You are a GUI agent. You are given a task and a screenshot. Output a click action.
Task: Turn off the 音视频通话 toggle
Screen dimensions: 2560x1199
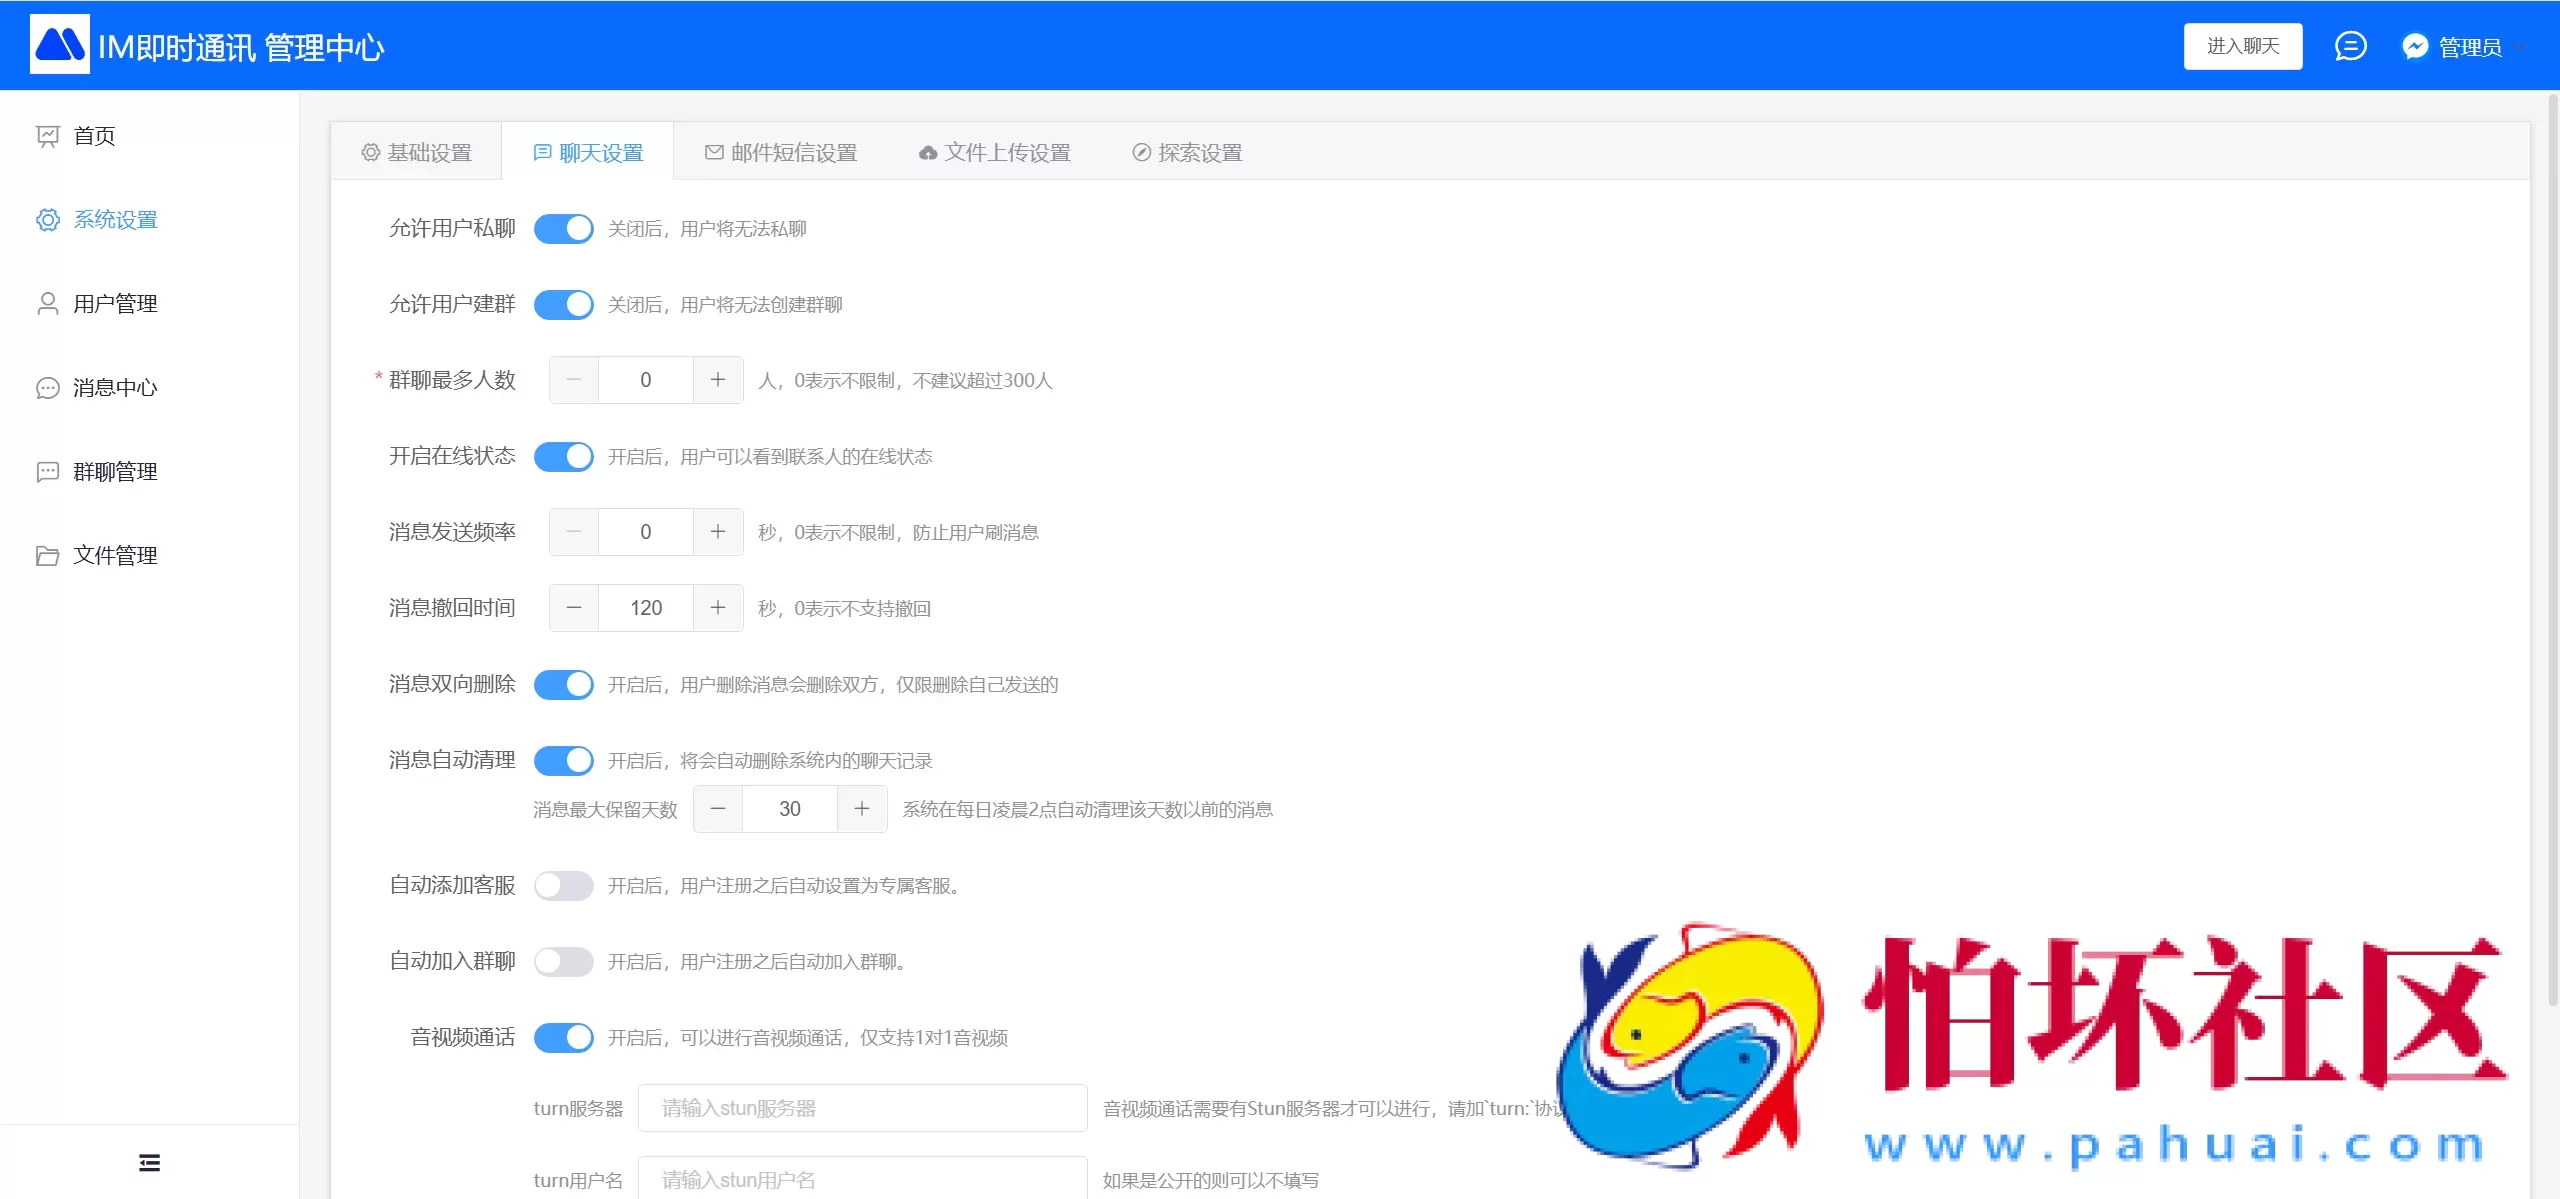564,1038
